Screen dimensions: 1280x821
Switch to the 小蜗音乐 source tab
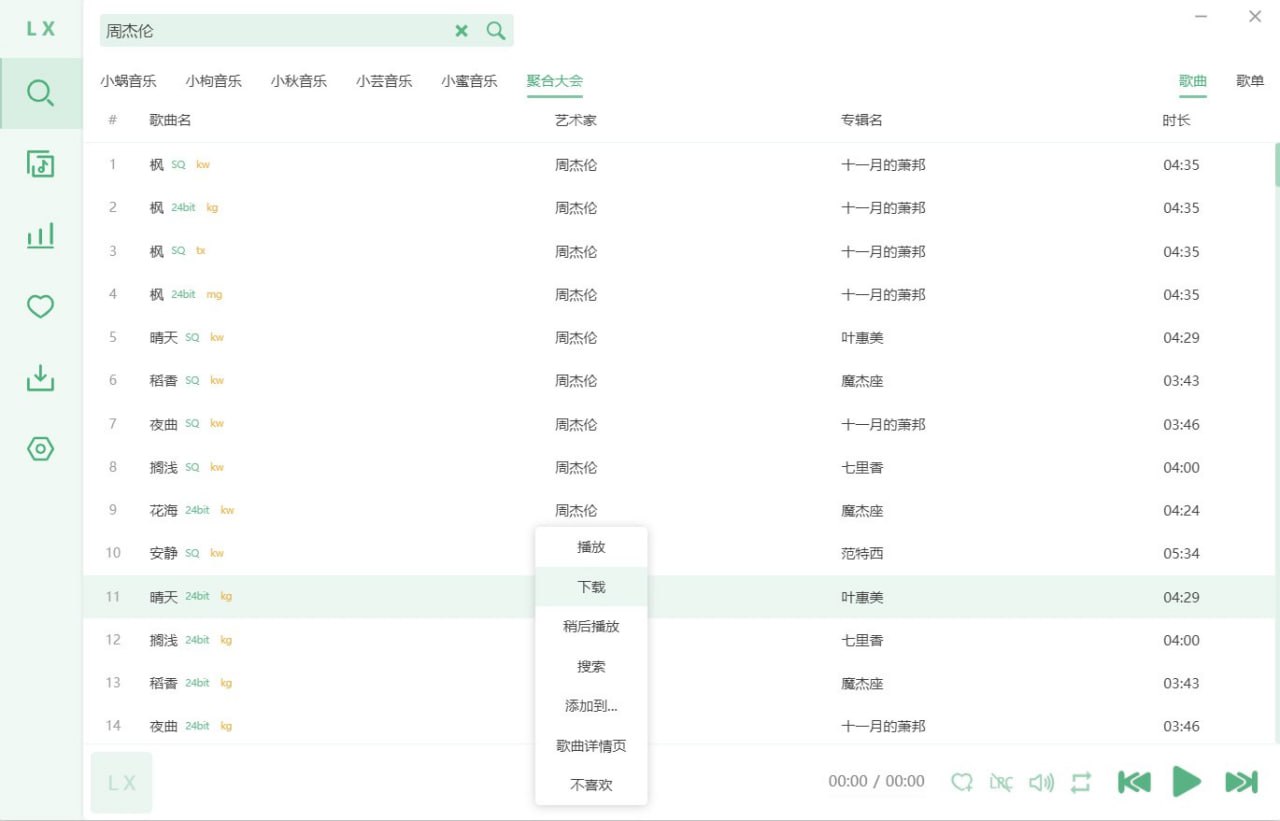pyautogui.click(x=128, y=82)
